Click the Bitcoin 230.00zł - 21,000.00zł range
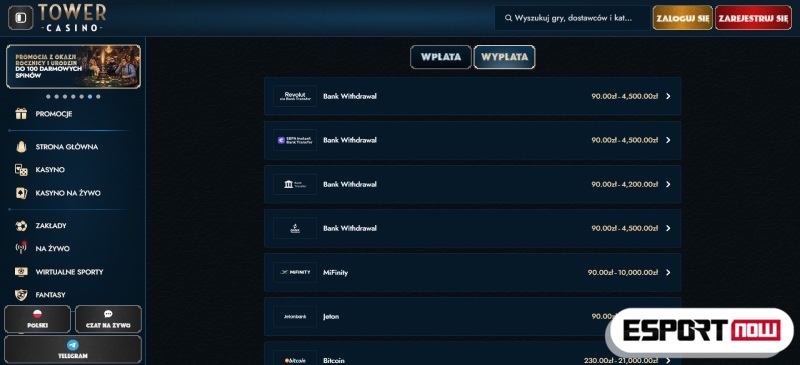The height and width of the screenshot is (365, 800). (x=620, y=360)
